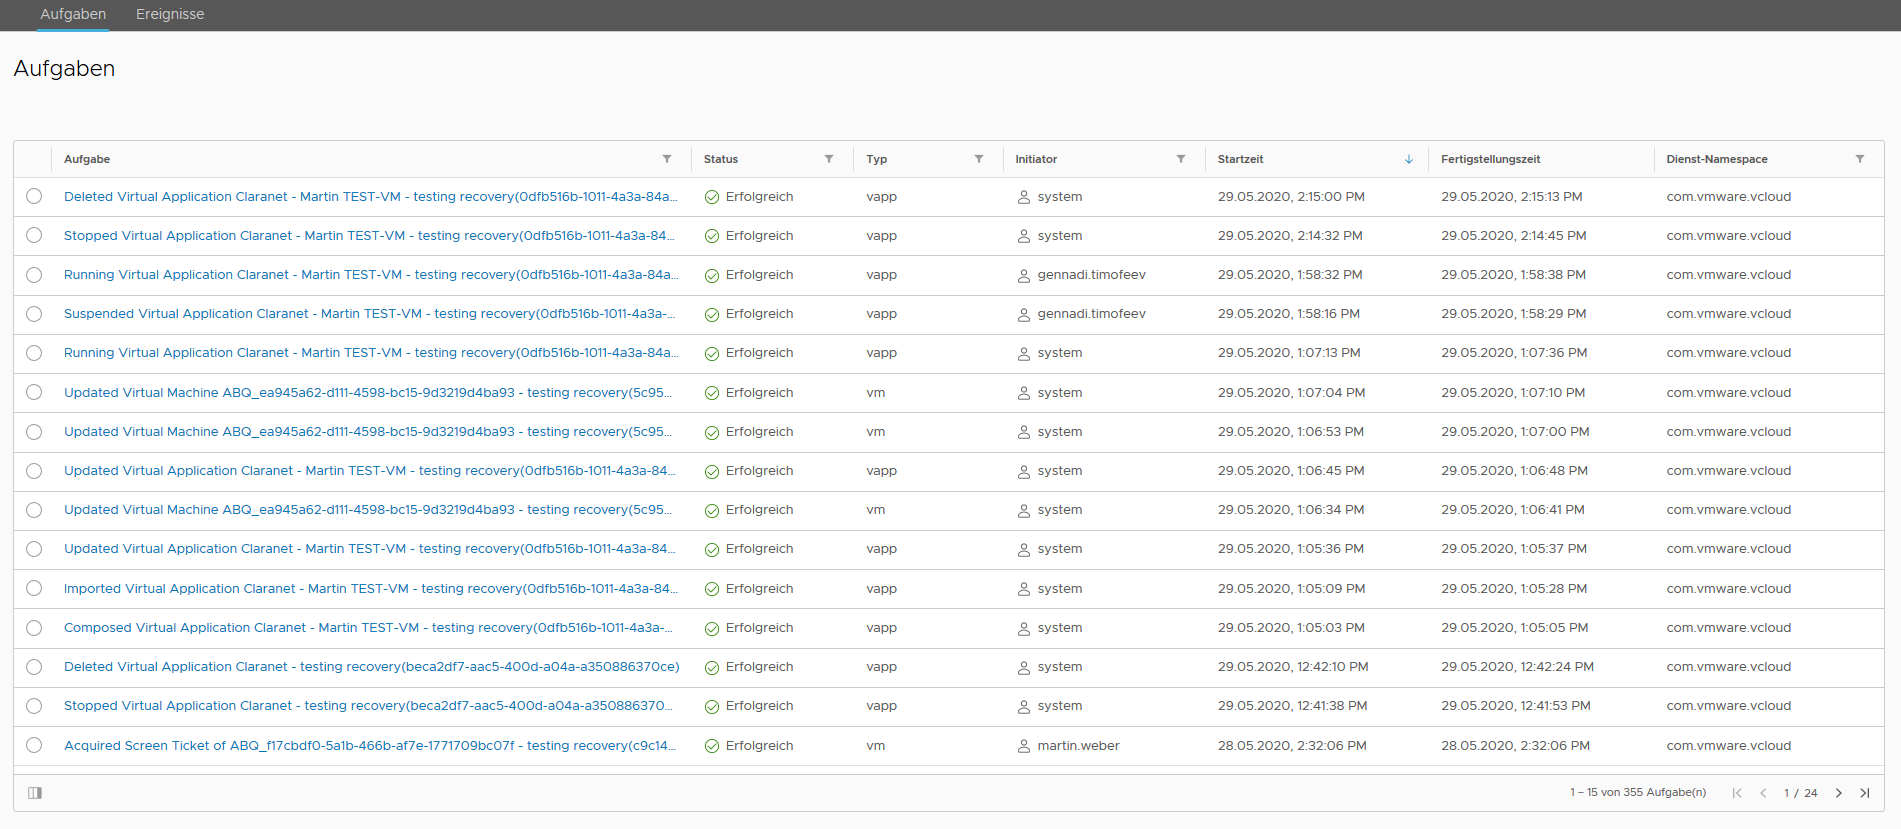Click initiator martin.weber

point(1079,746)
